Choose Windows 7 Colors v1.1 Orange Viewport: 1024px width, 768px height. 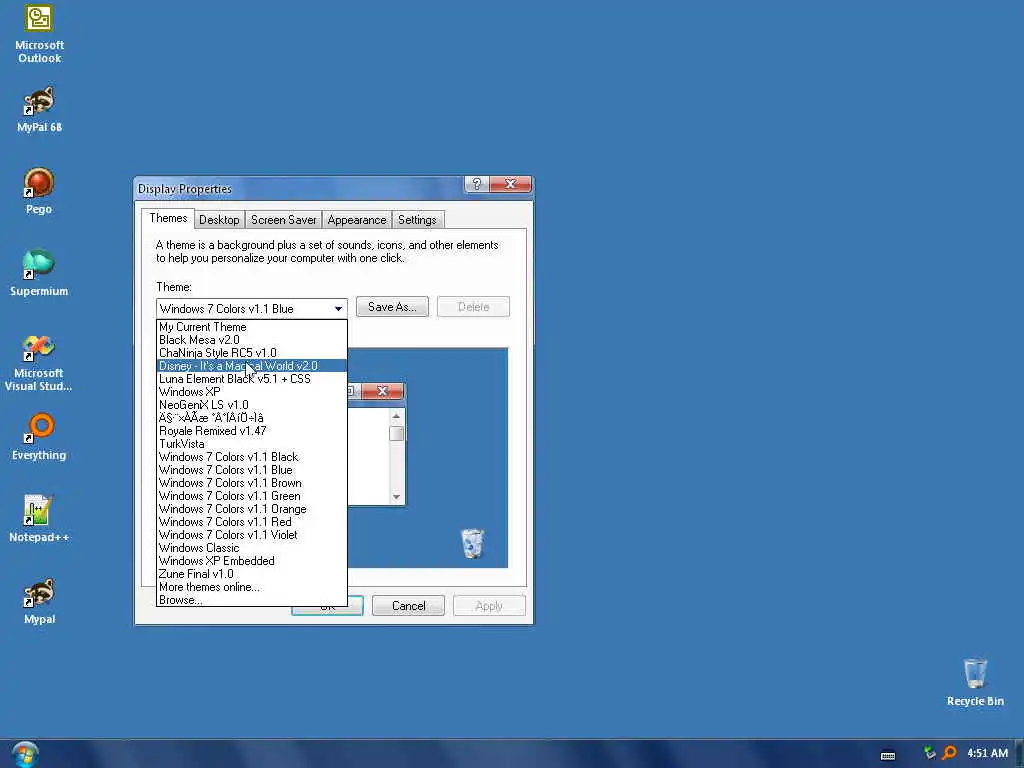252,509
